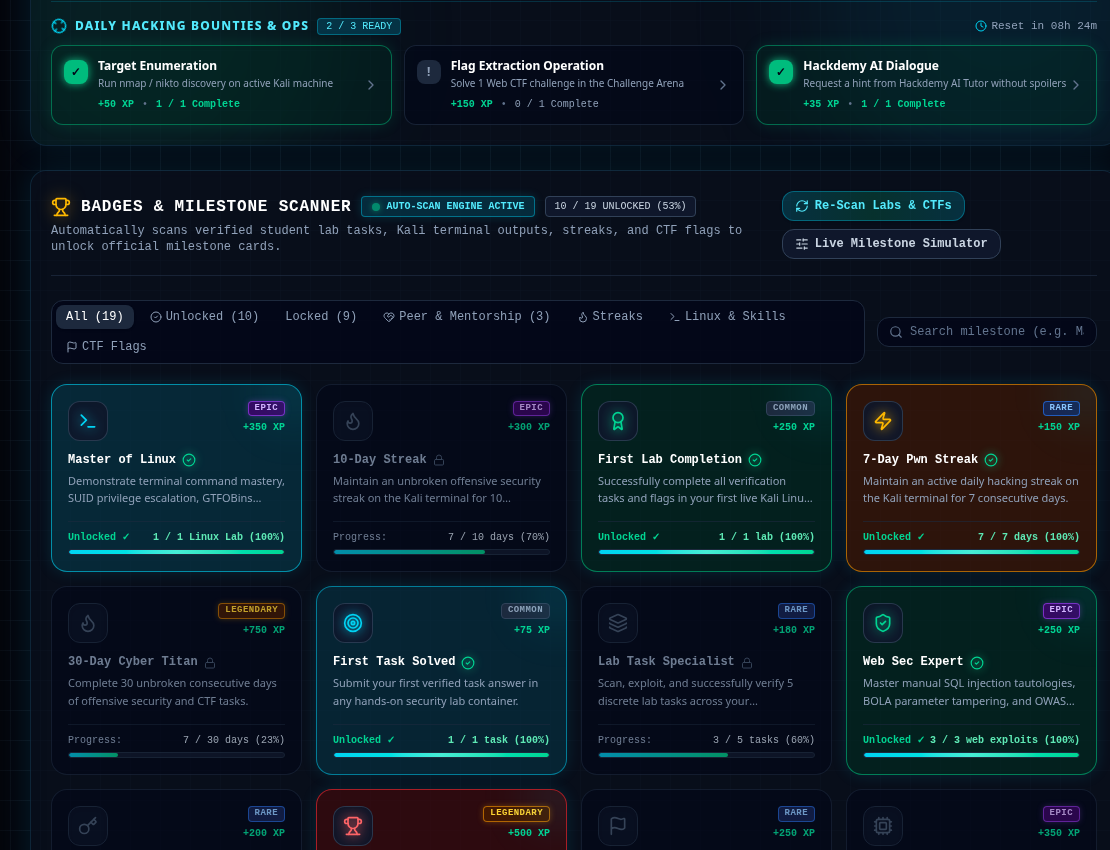Click the 7-Day Pwn Streak lightning icon
Screen dimensions: 1110x850
click(882, 421)
